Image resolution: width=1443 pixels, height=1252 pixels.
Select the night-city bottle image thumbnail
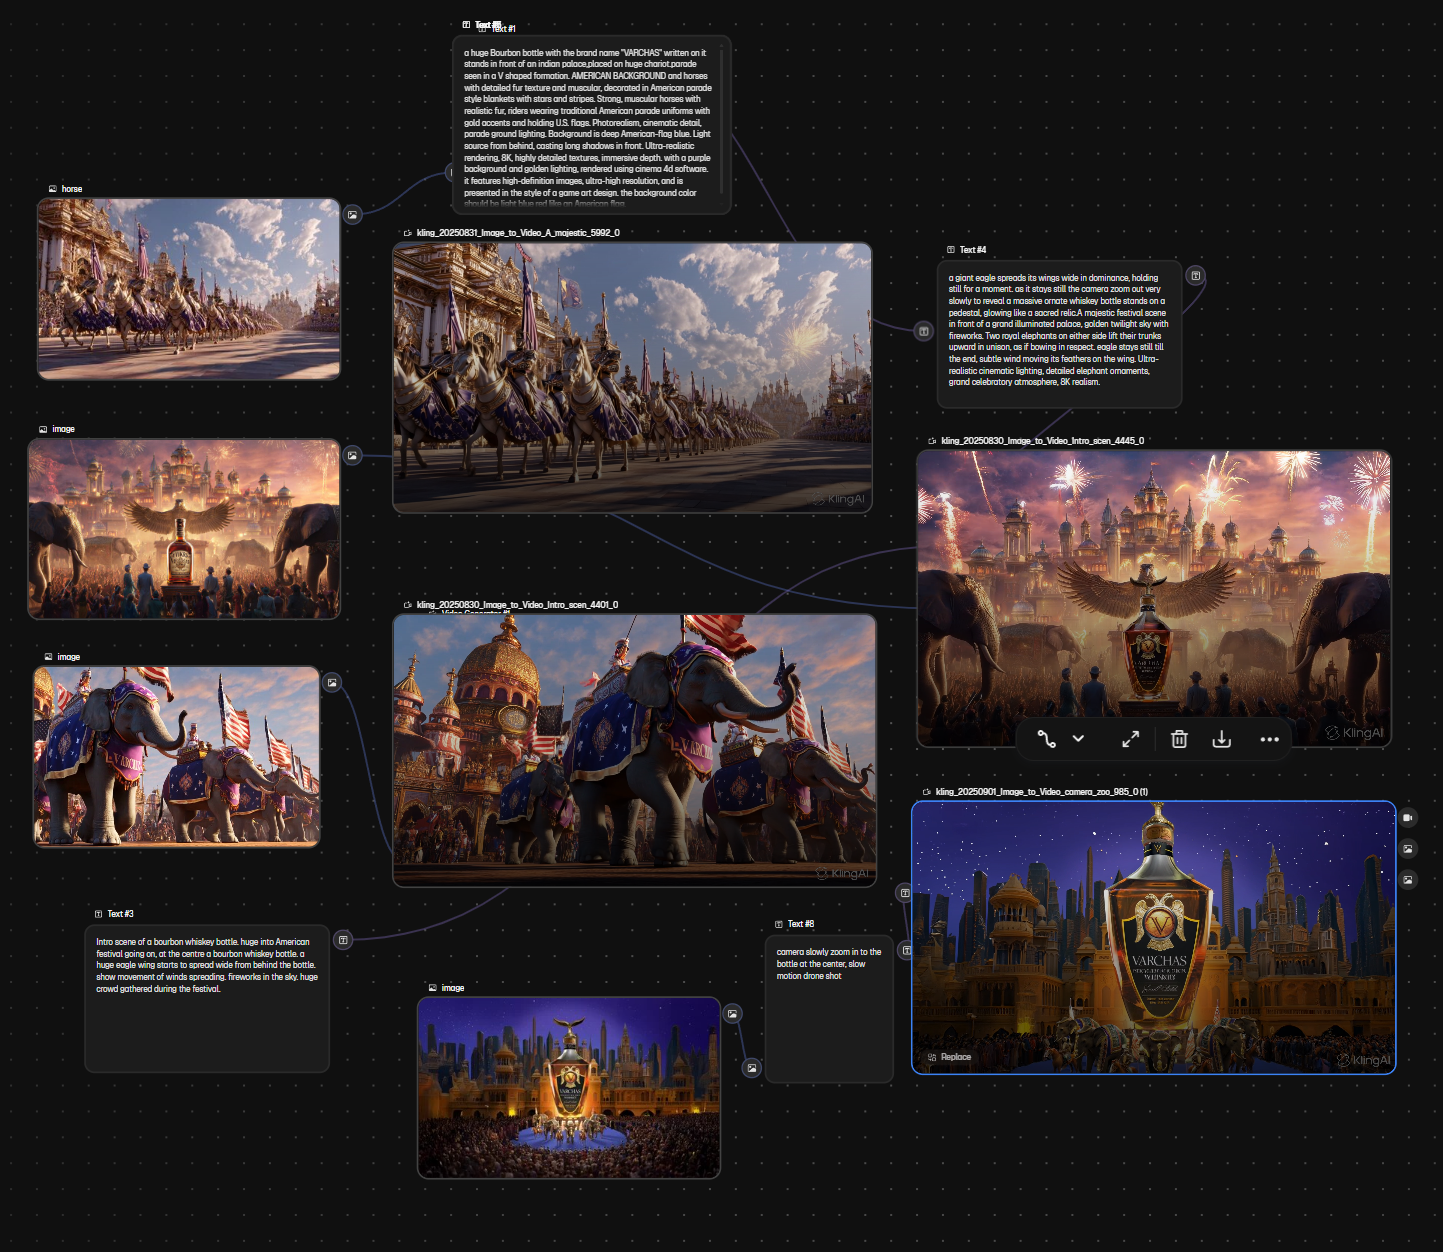point(569,1088)
